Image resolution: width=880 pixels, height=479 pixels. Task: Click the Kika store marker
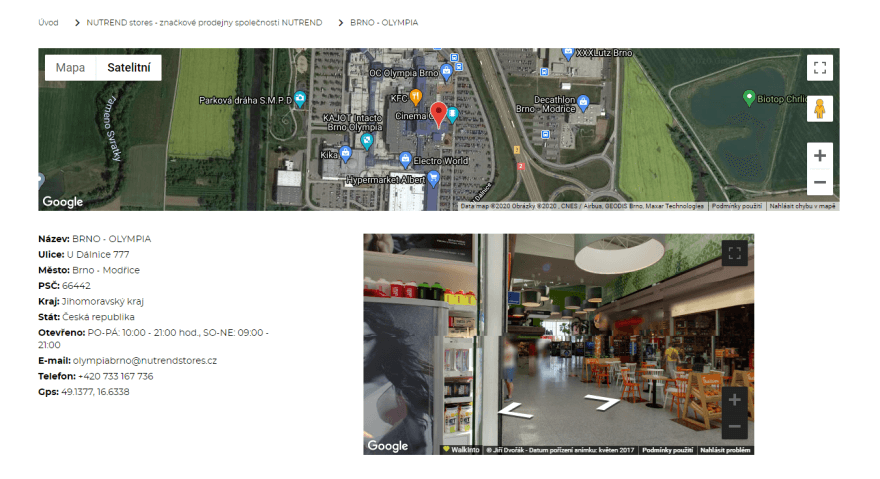[346, 154]
